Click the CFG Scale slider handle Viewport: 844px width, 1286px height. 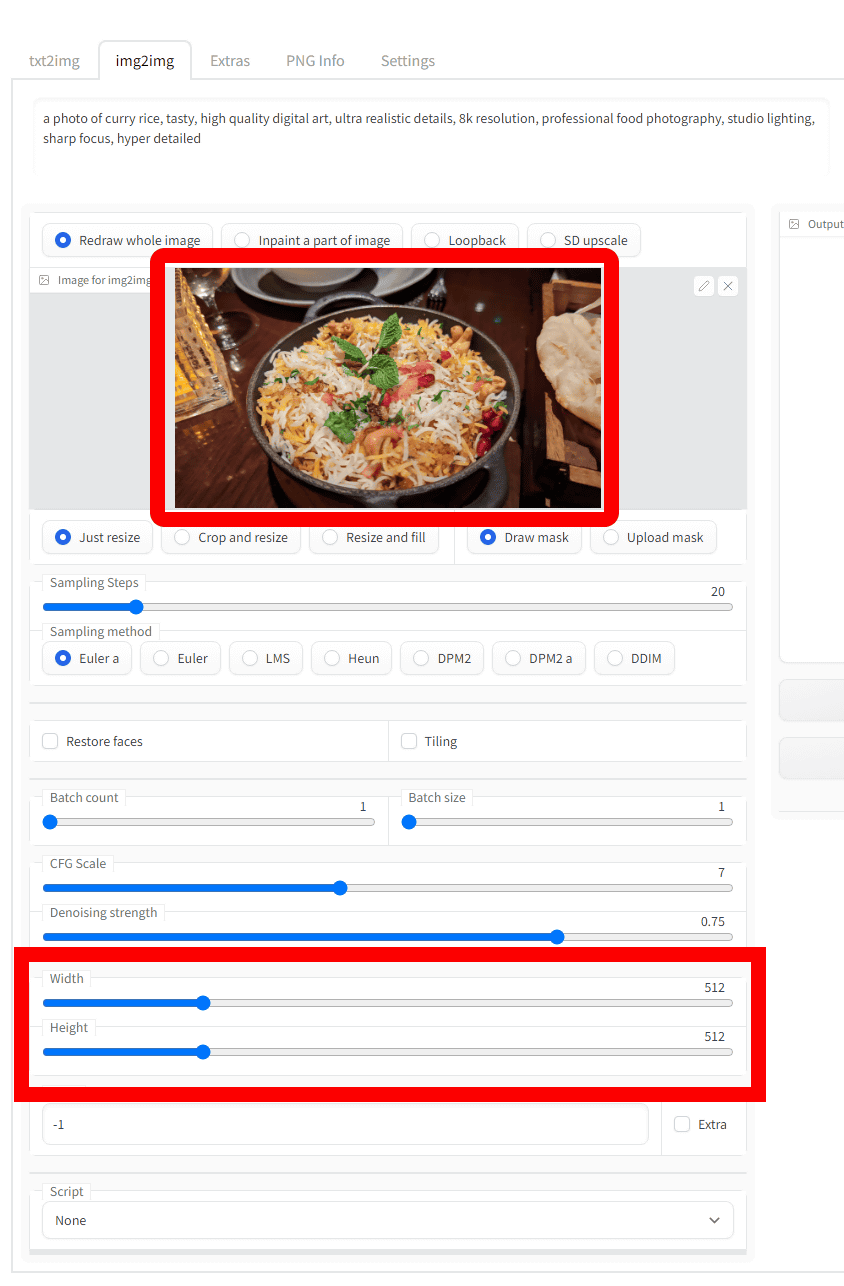339,888
